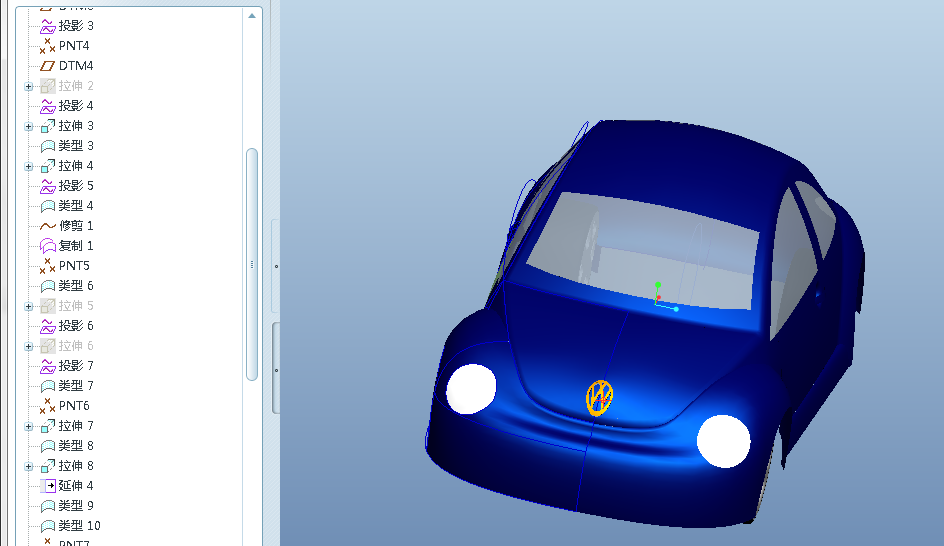Click the style icon beside 类型 8

tap(48, 446)
